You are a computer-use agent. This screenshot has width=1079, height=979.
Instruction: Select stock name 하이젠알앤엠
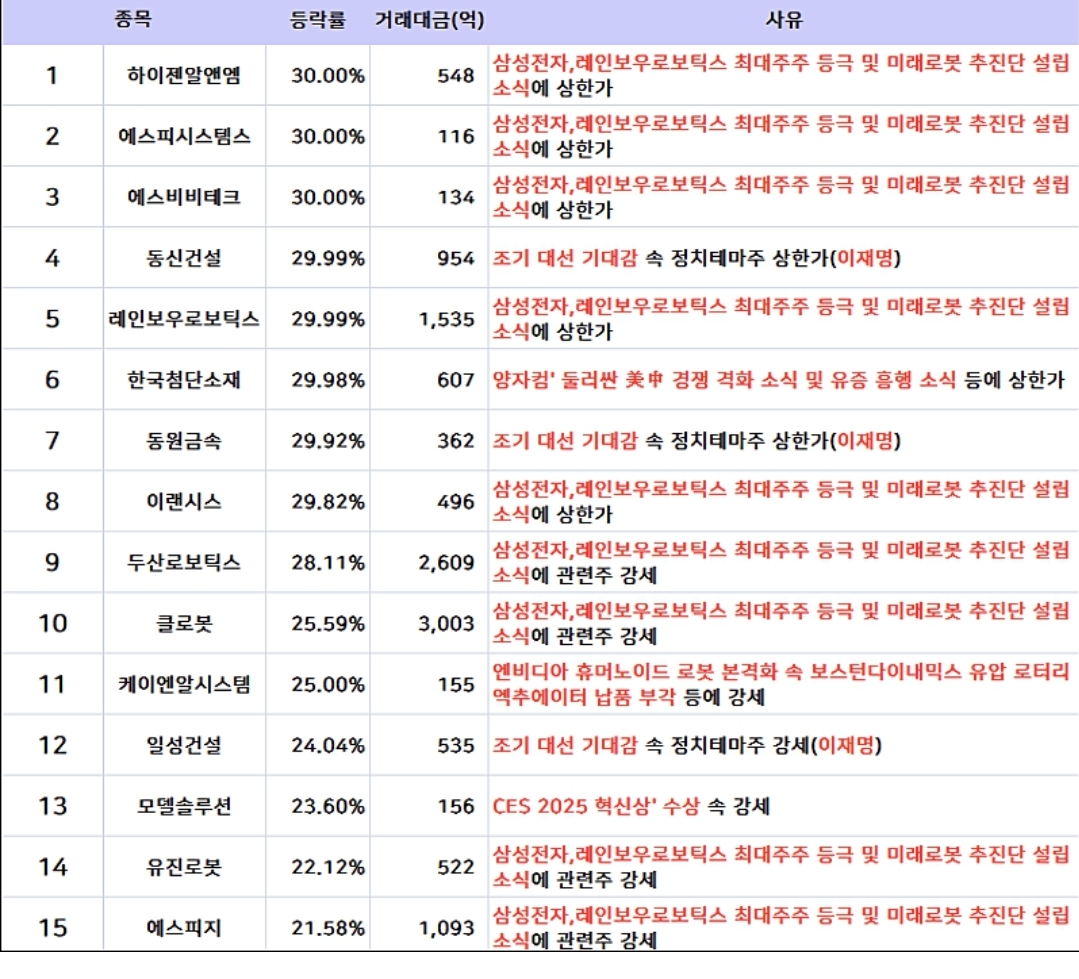(184, 75)
